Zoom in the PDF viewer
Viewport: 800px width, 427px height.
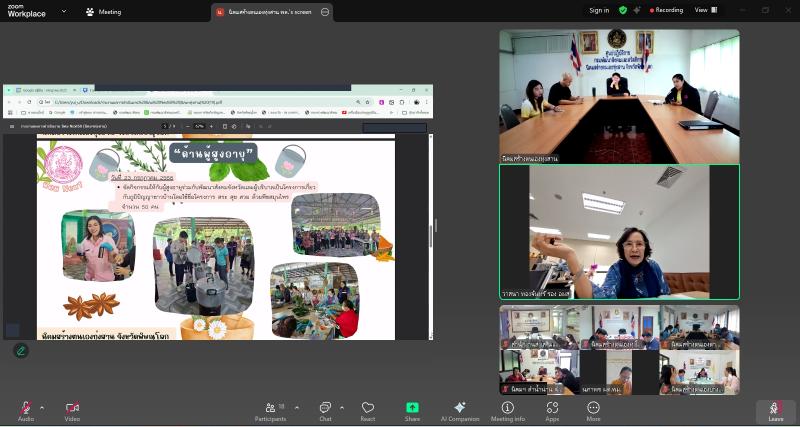[211, 126]
